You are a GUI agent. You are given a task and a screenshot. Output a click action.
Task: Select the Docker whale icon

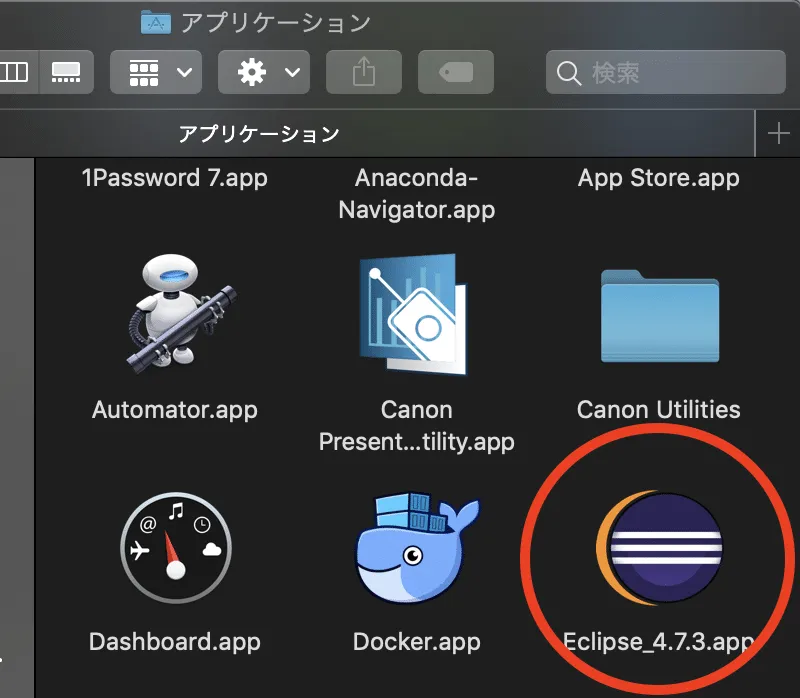417,547
